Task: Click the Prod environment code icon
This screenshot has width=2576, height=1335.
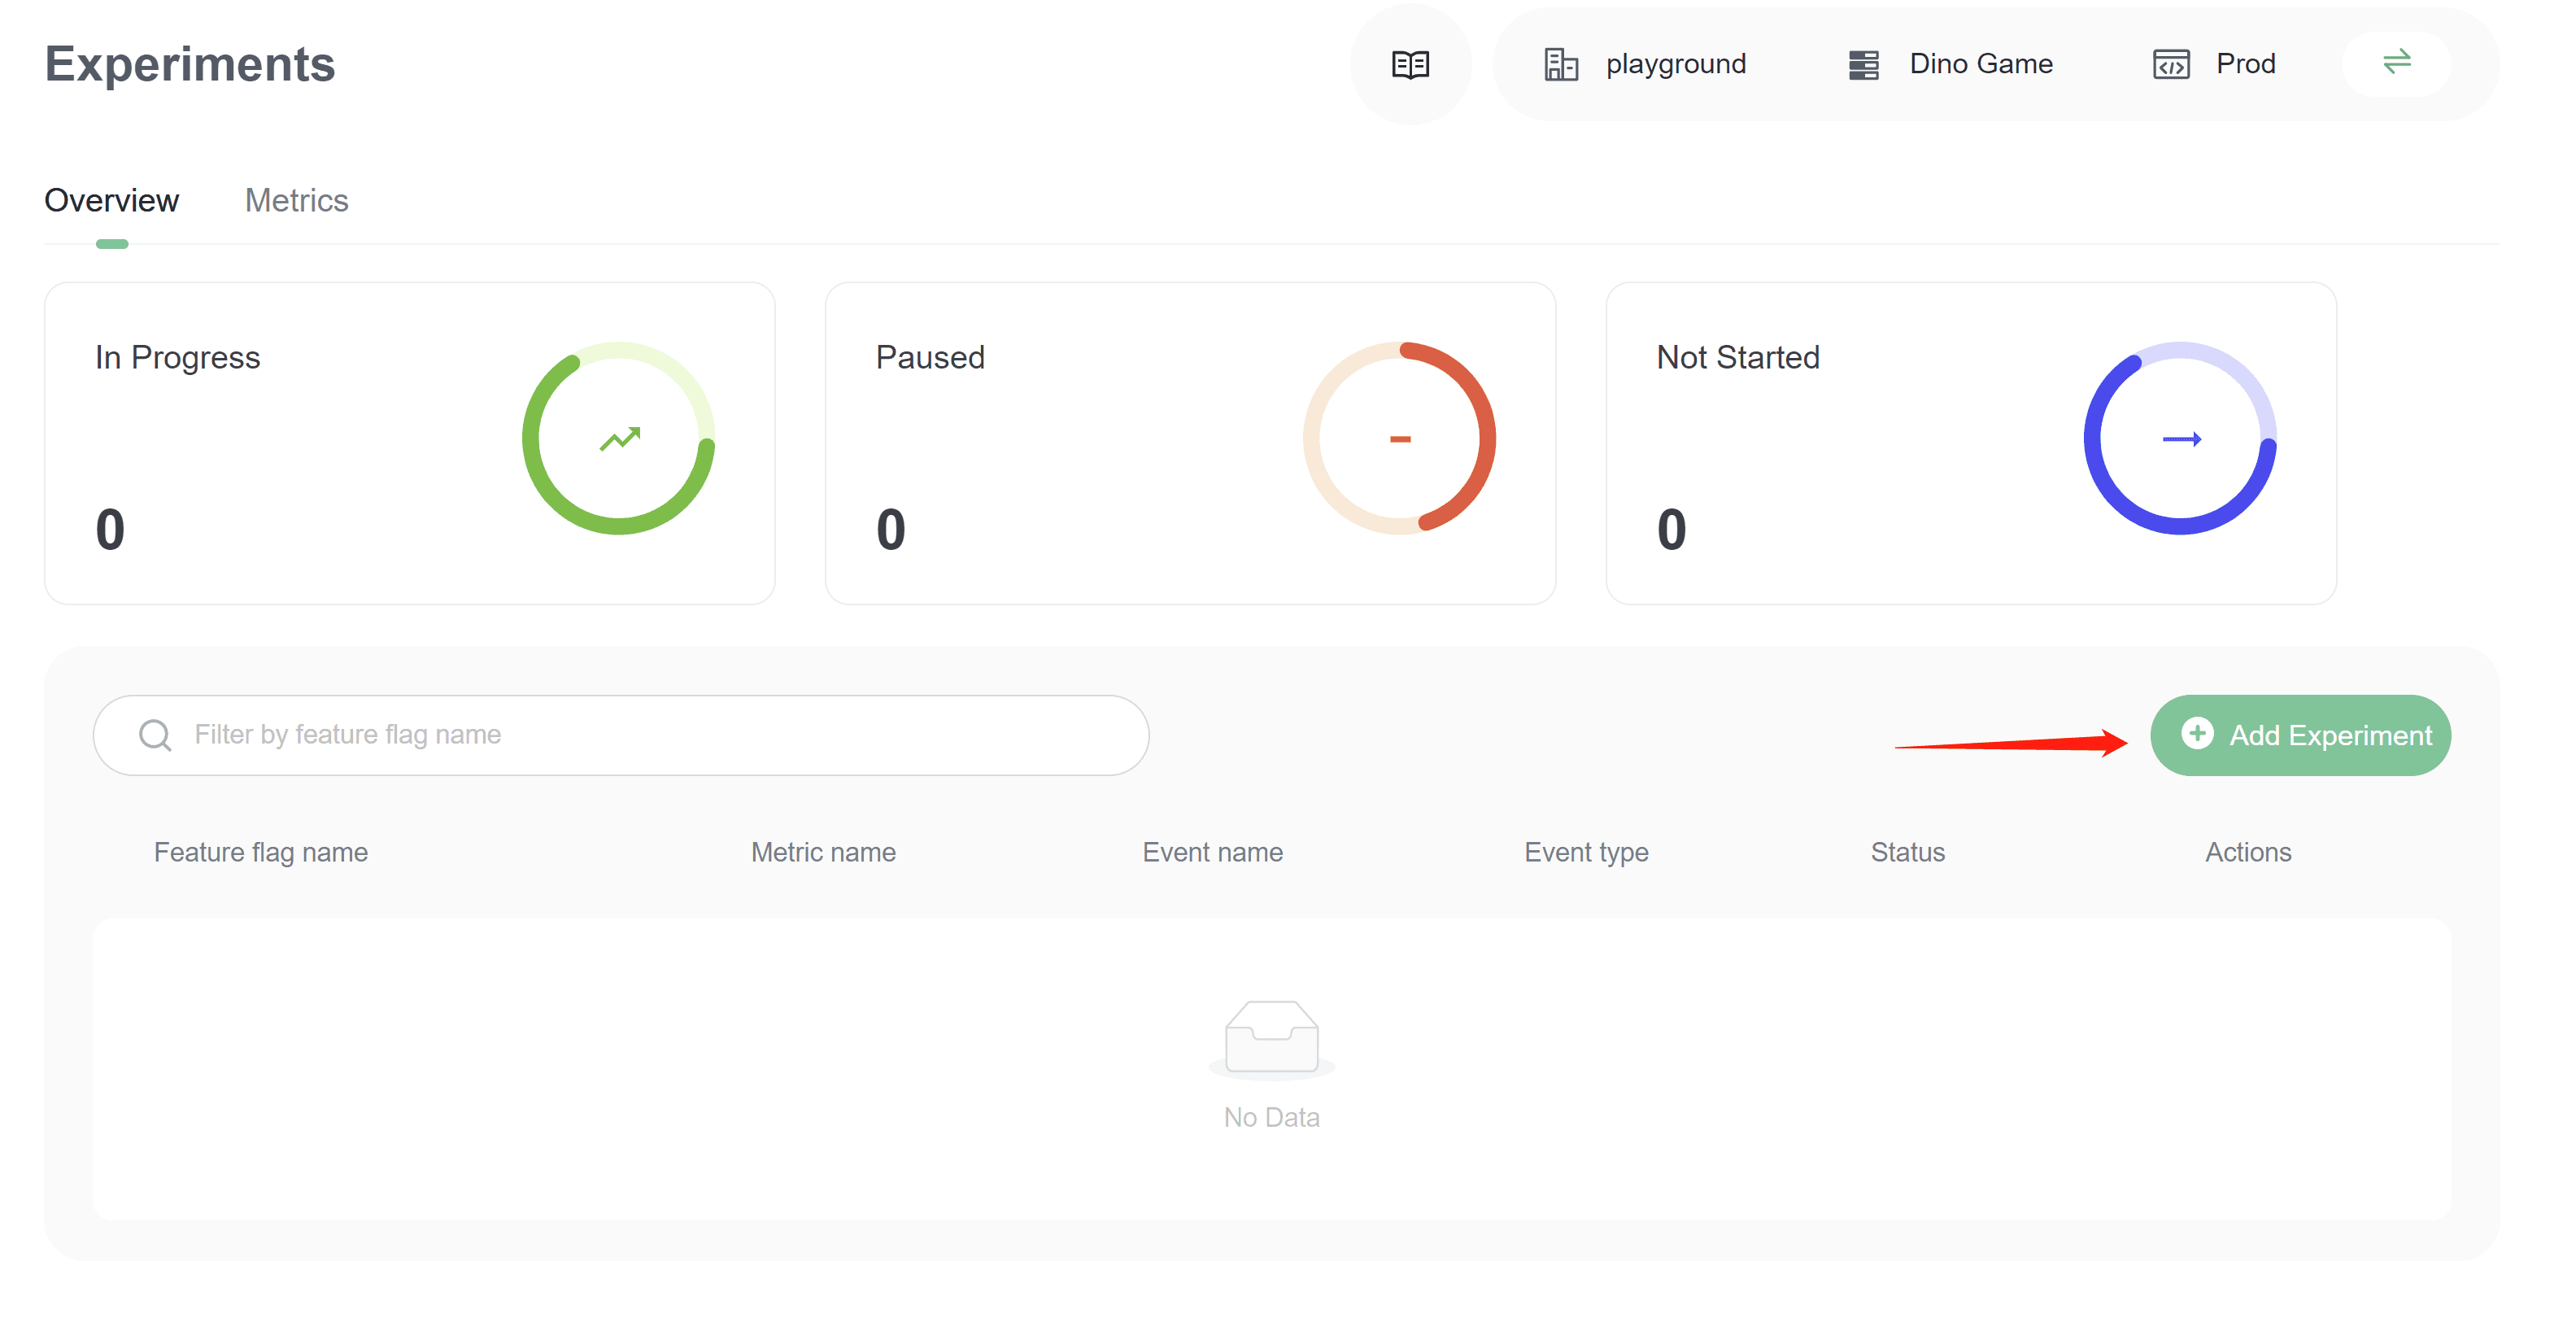Action: click(x=2170, y=65)
